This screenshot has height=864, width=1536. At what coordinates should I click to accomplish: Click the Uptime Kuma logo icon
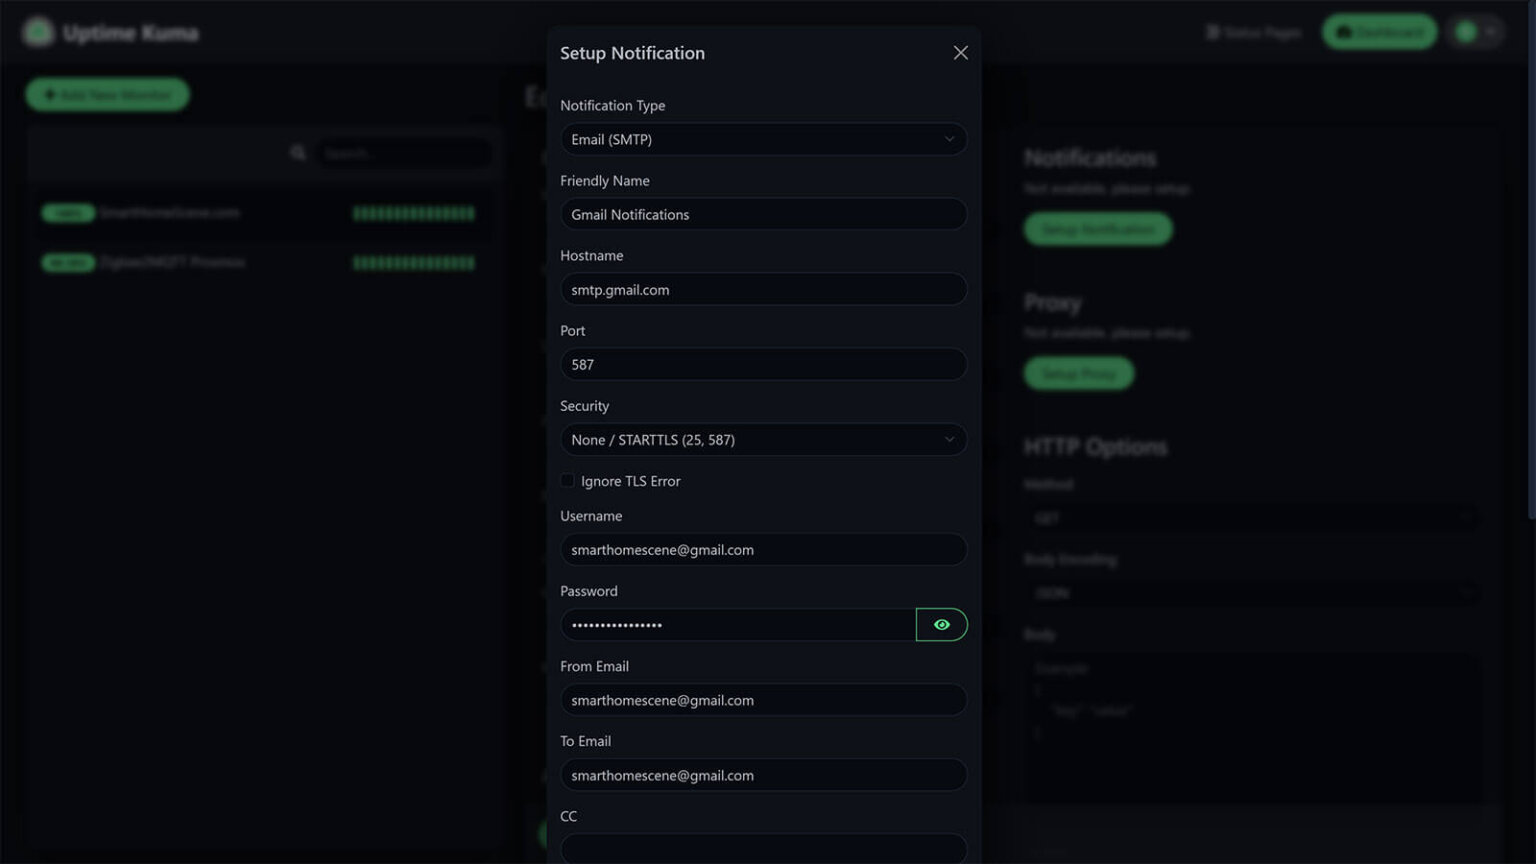(x=37, y=31)
